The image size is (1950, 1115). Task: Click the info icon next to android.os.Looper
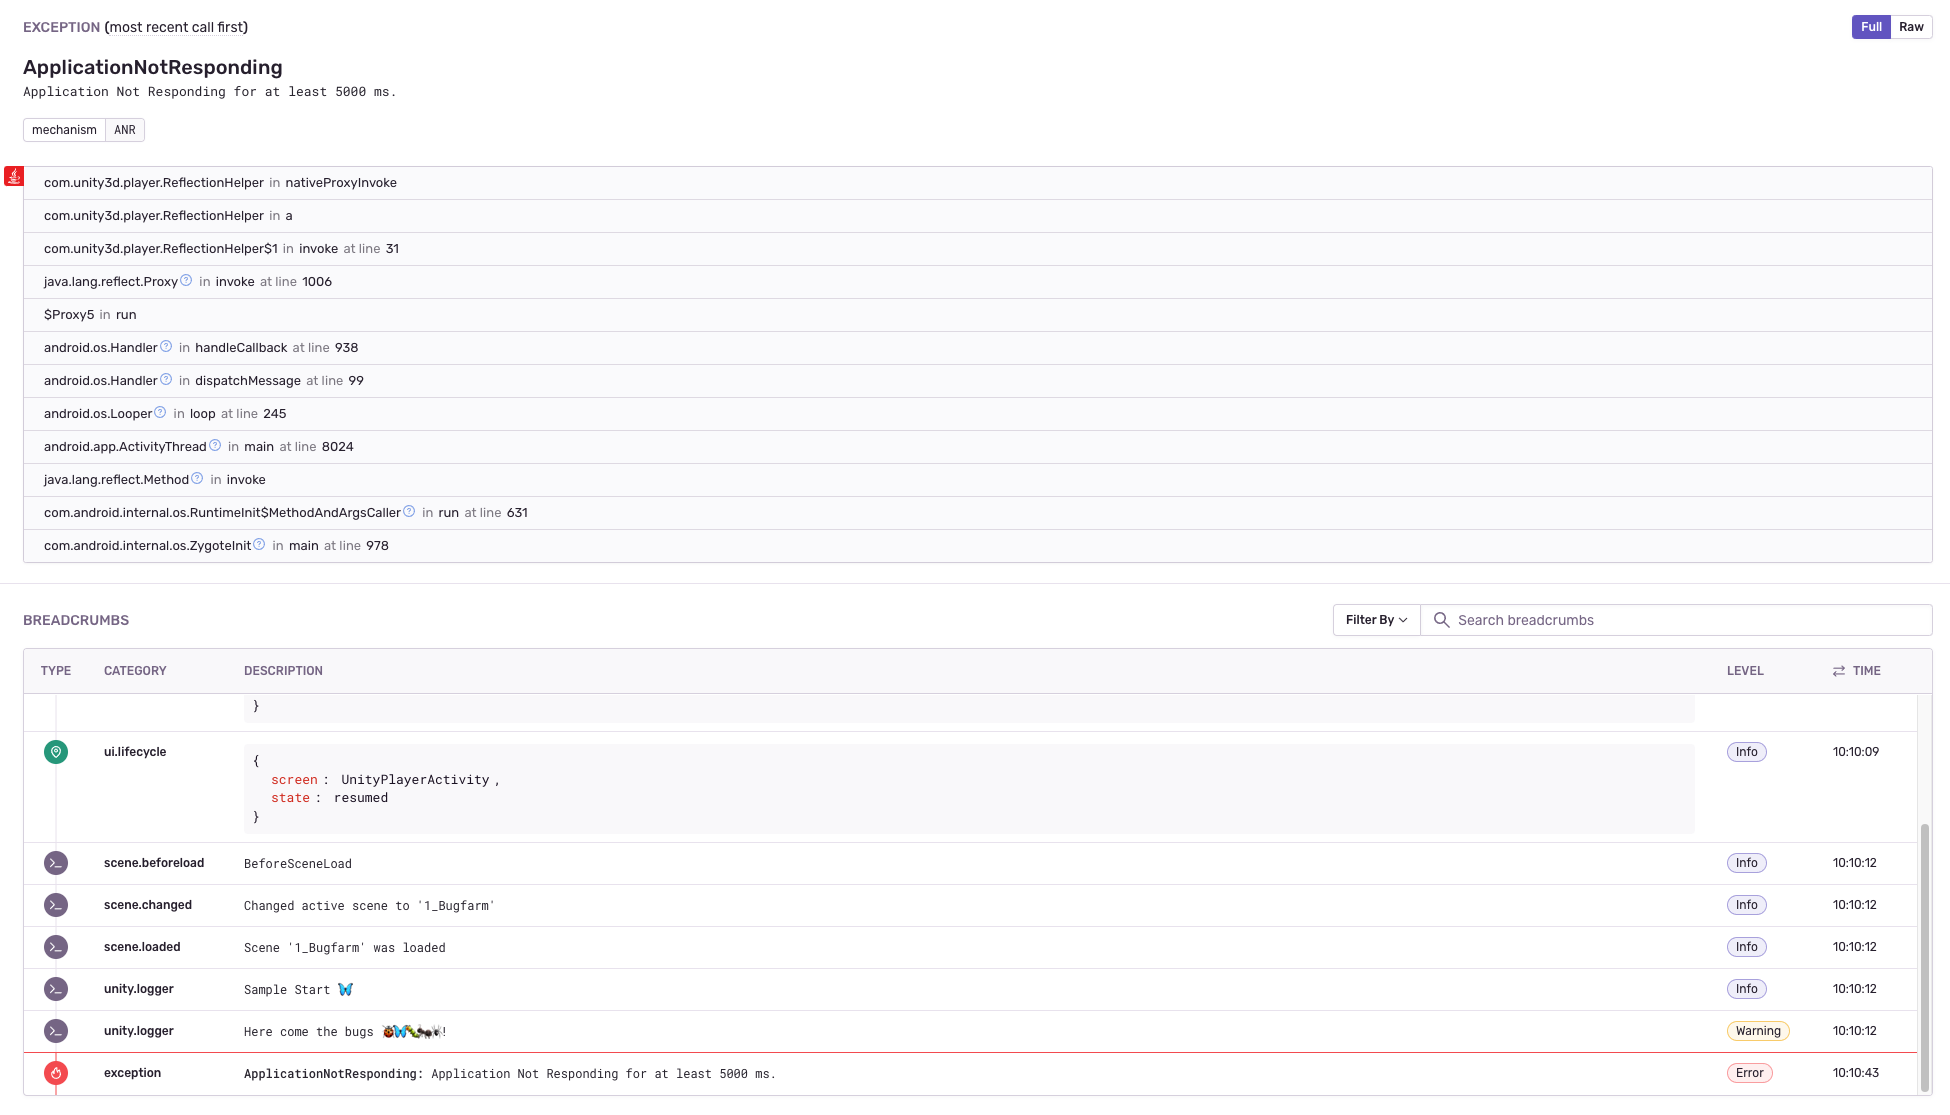click(160, 412)
